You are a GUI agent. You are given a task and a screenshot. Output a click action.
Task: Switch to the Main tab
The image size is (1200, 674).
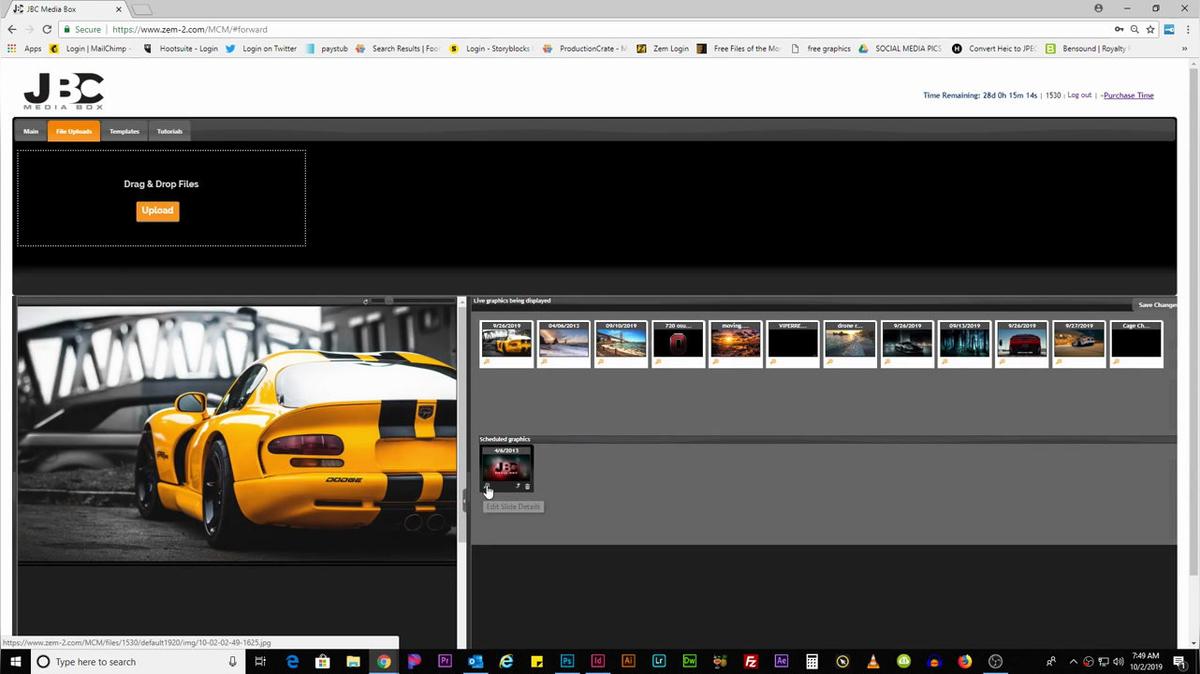pos(31,131)
